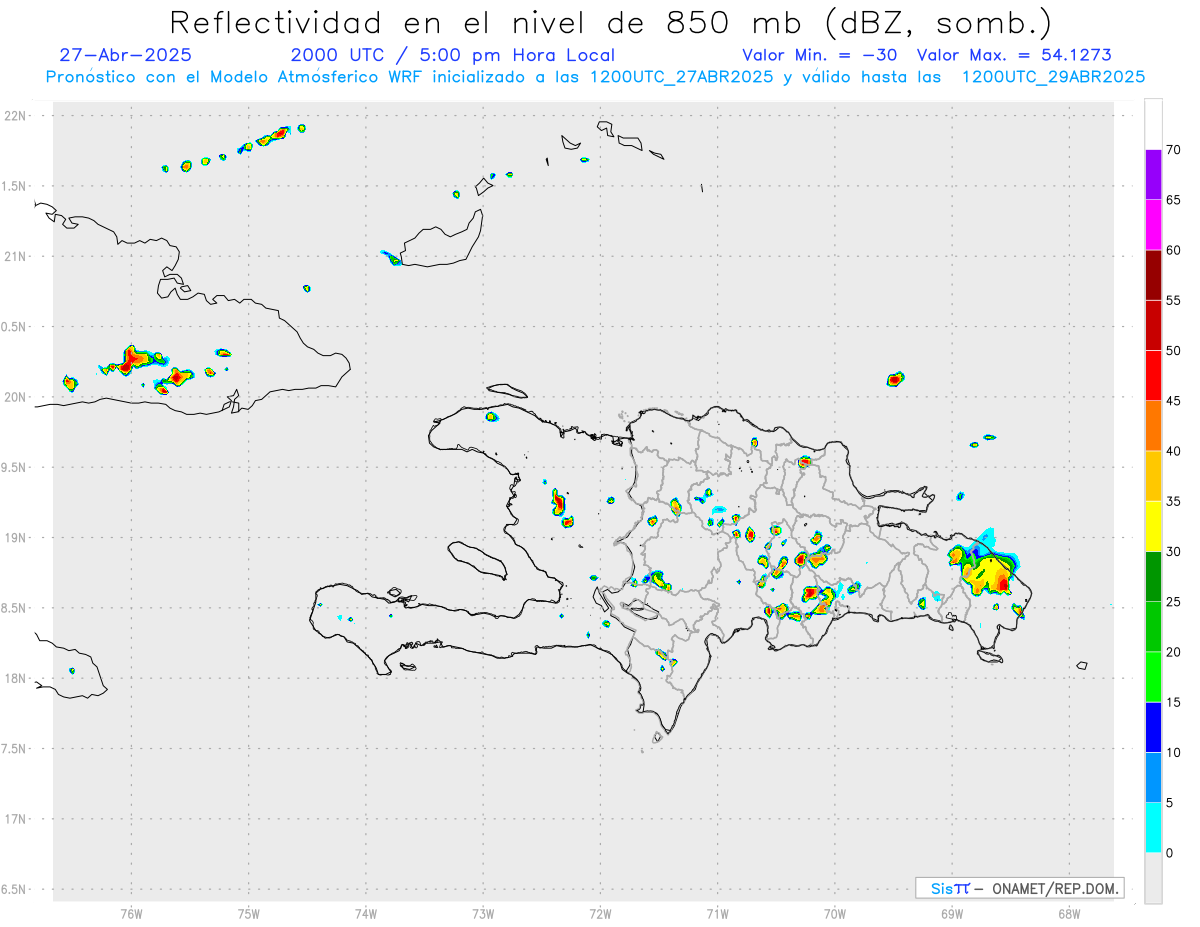1200x927 pixels.
Task: Click the '68W' longitude label
Action: (1069, 913)
